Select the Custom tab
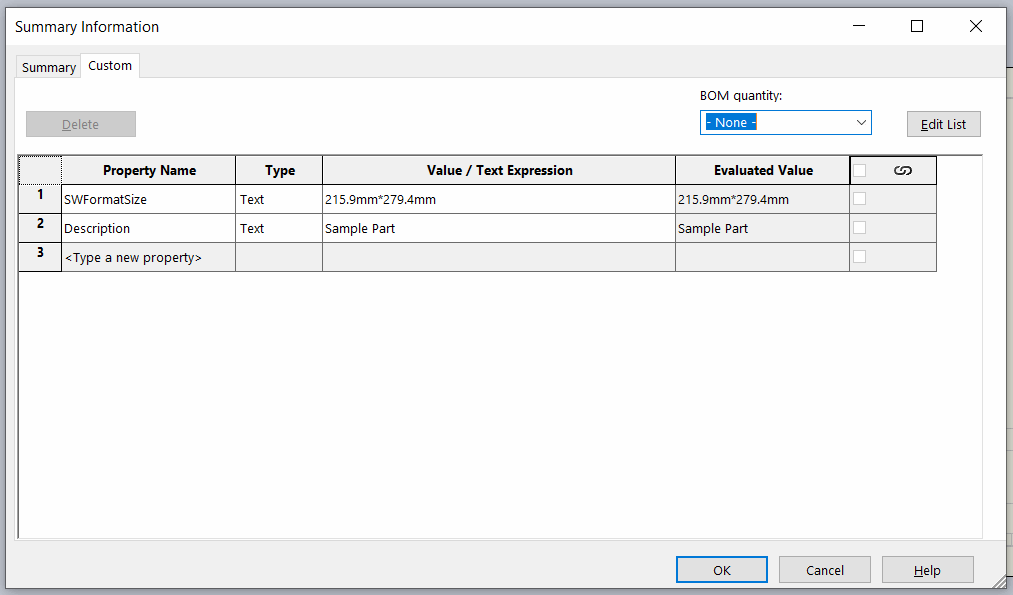The width and height of the screenshot is (1013, 595). [109, 65]
